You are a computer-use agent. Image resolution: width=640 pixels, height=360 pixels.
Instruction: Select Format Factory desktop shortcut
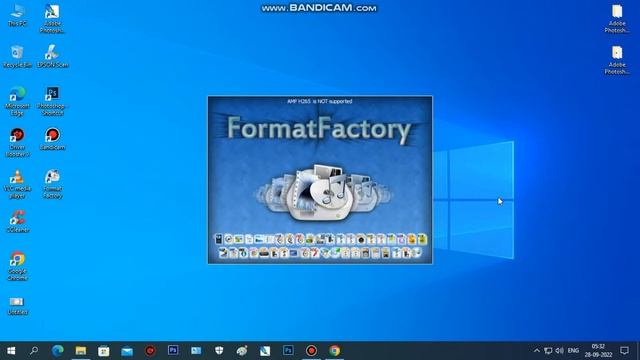click(x=53, y=184)
